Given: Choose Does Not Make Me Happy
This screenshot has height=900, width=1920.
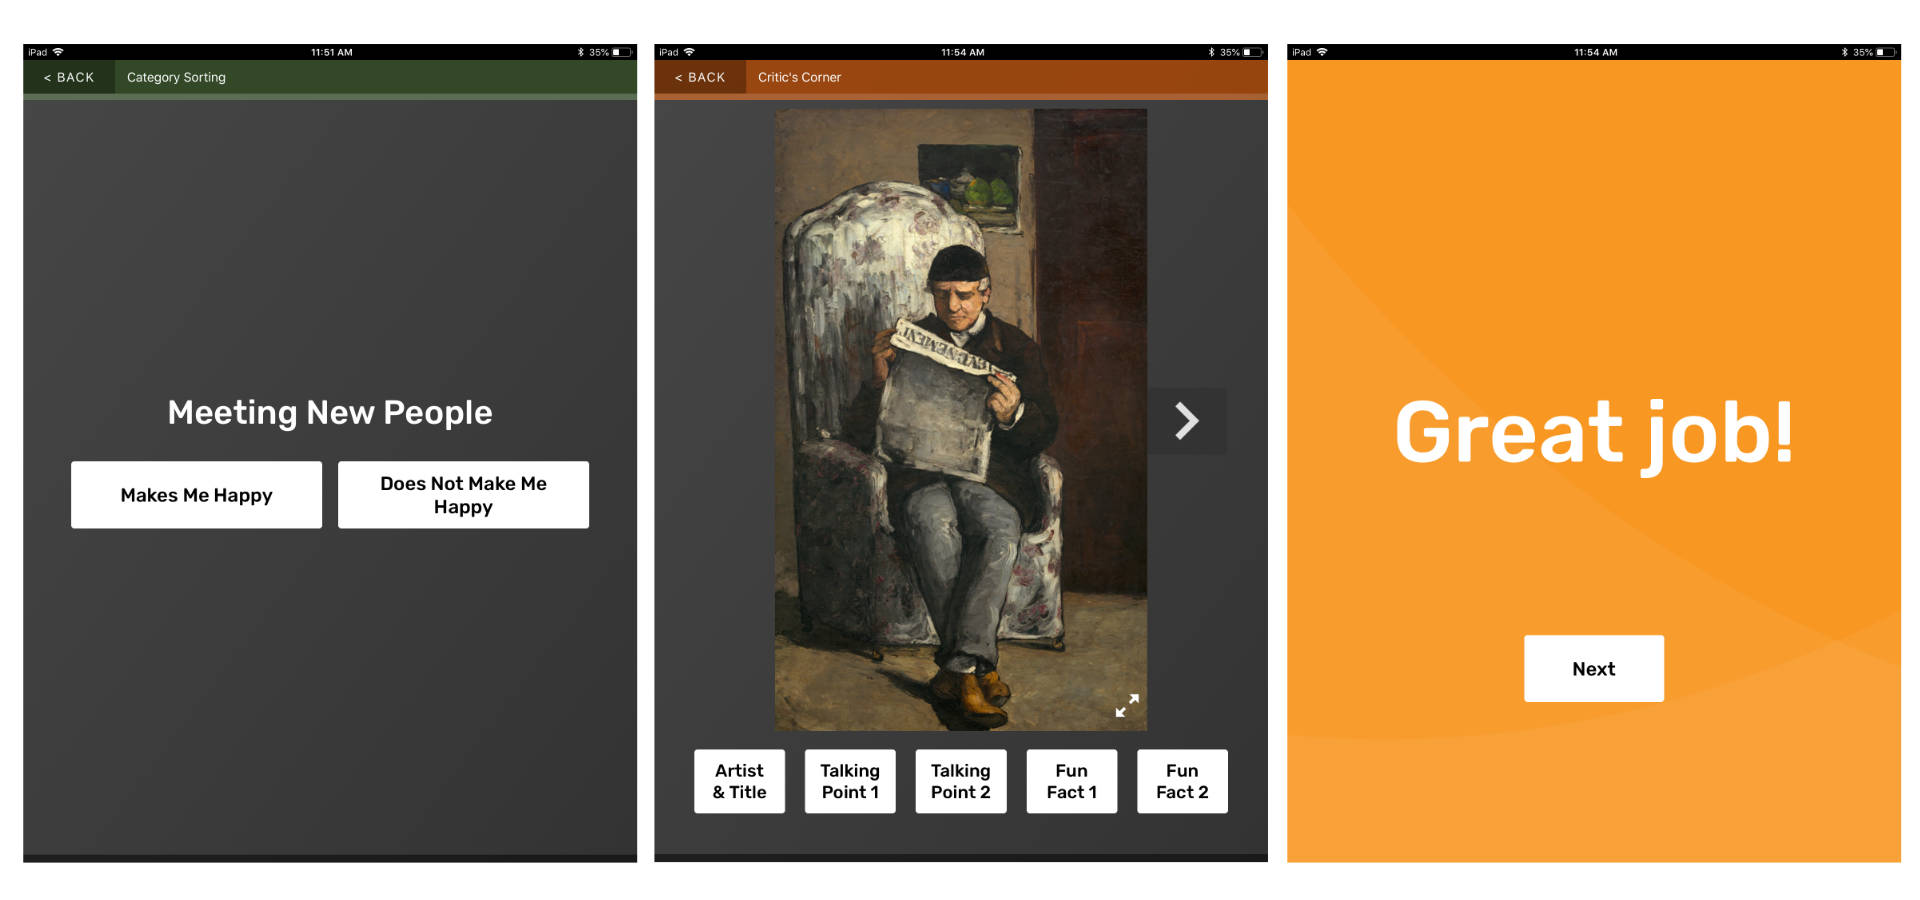Looking at the screenshot, I should 463,495.
